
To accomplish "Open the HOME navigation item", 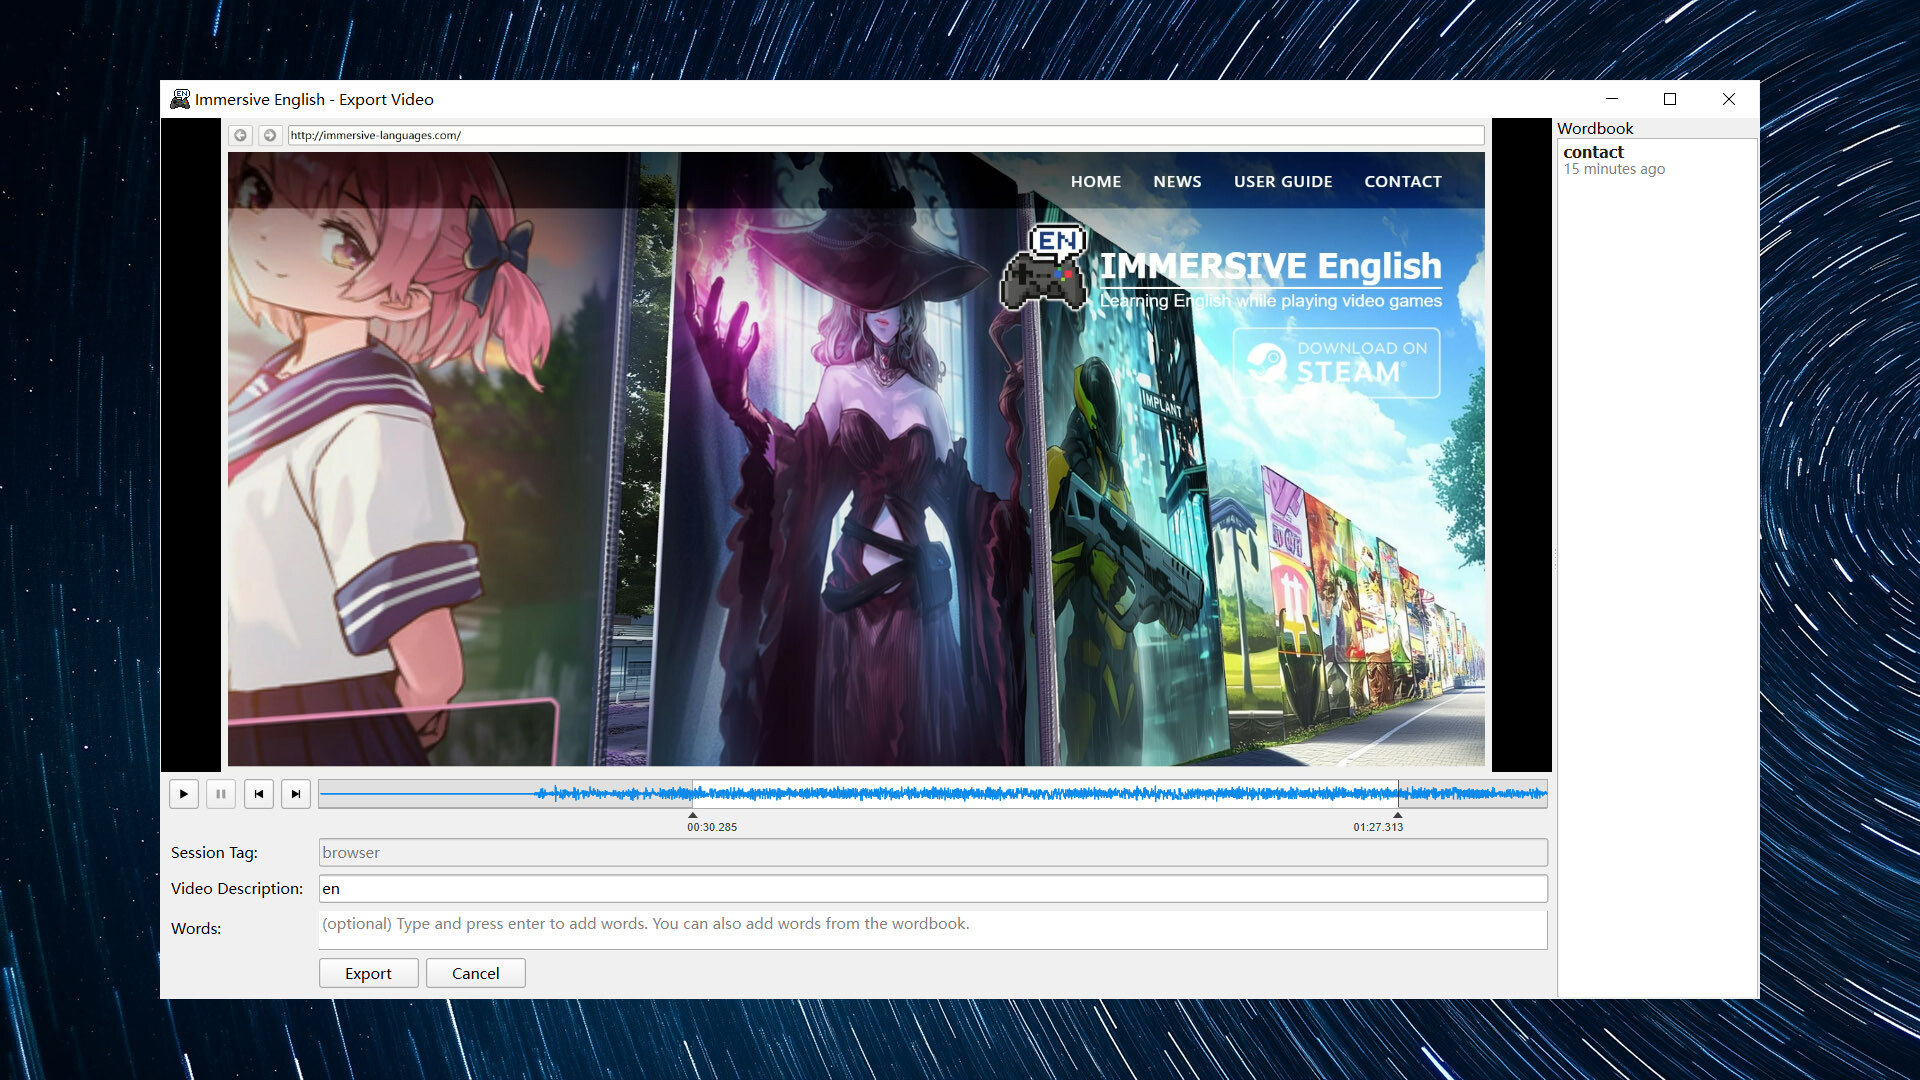I will click(x=1095, y=181).
